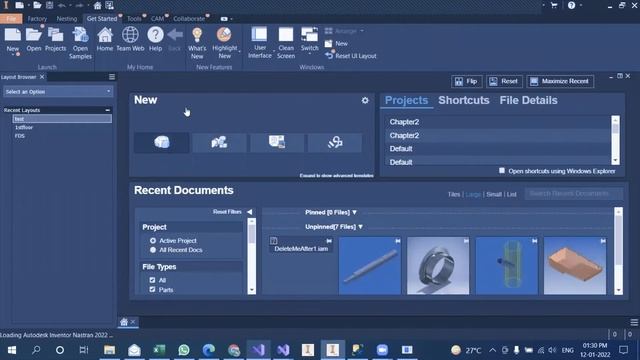Switch to Collaborate ribbon tab
The width and height of the screenshot is (640, 360).
189,19
